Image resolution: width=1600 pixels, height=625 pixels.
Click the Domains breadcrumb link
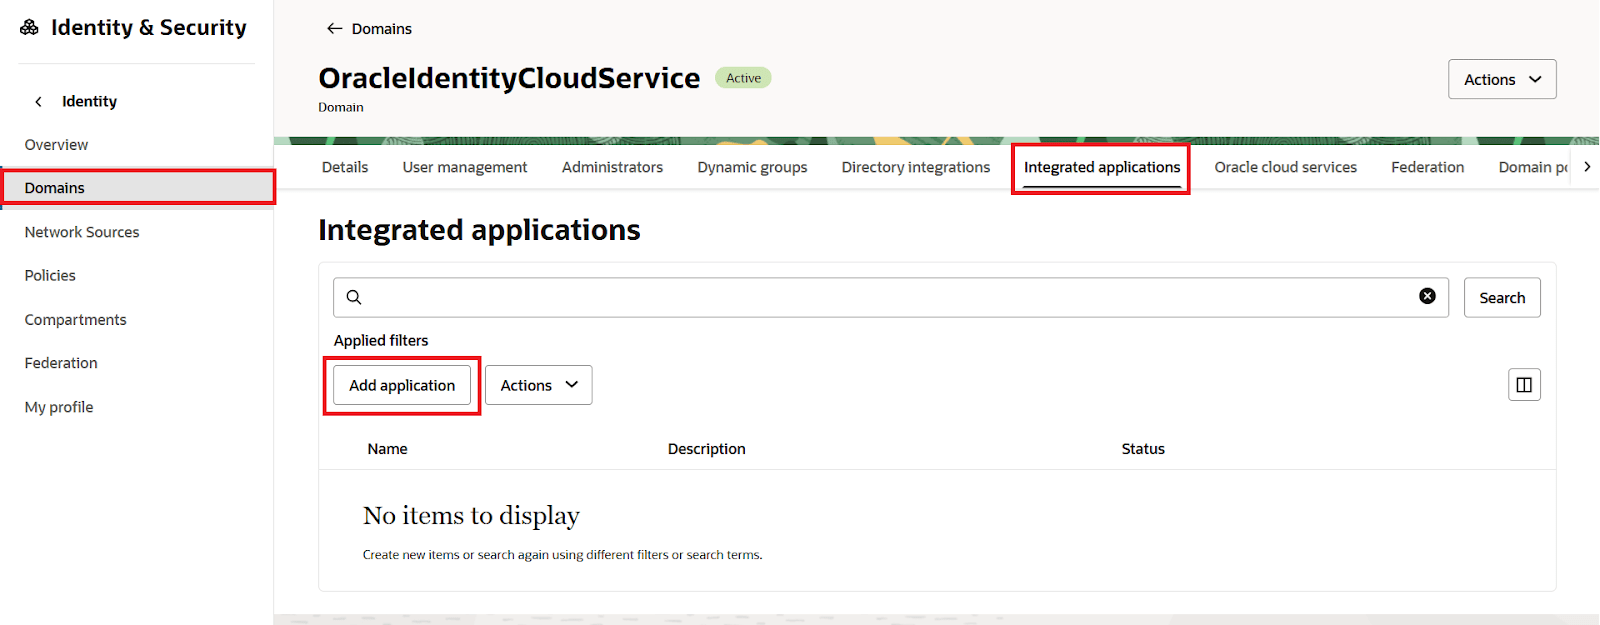coord(382,29)
